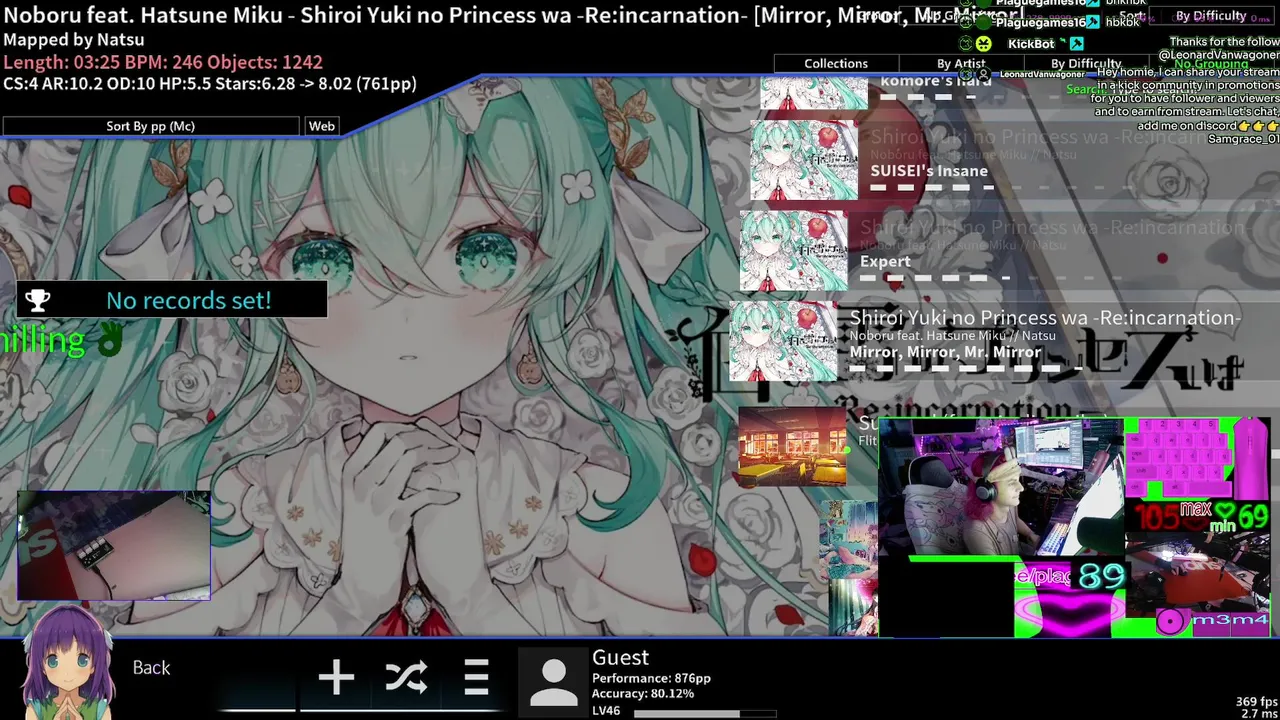Click the LV46 level progress bar
This screenshot has width=1280, height=720.
pyautogui.click(x=705, y=714)
